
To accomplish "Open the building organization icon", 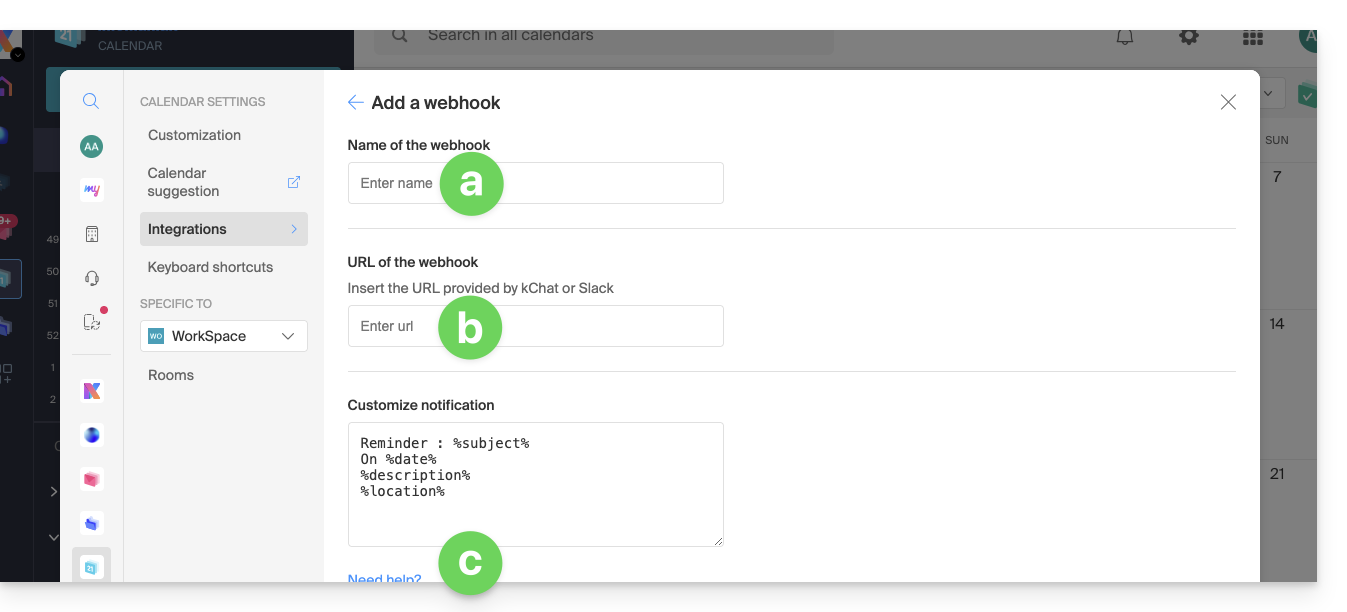I will [91, 234].
